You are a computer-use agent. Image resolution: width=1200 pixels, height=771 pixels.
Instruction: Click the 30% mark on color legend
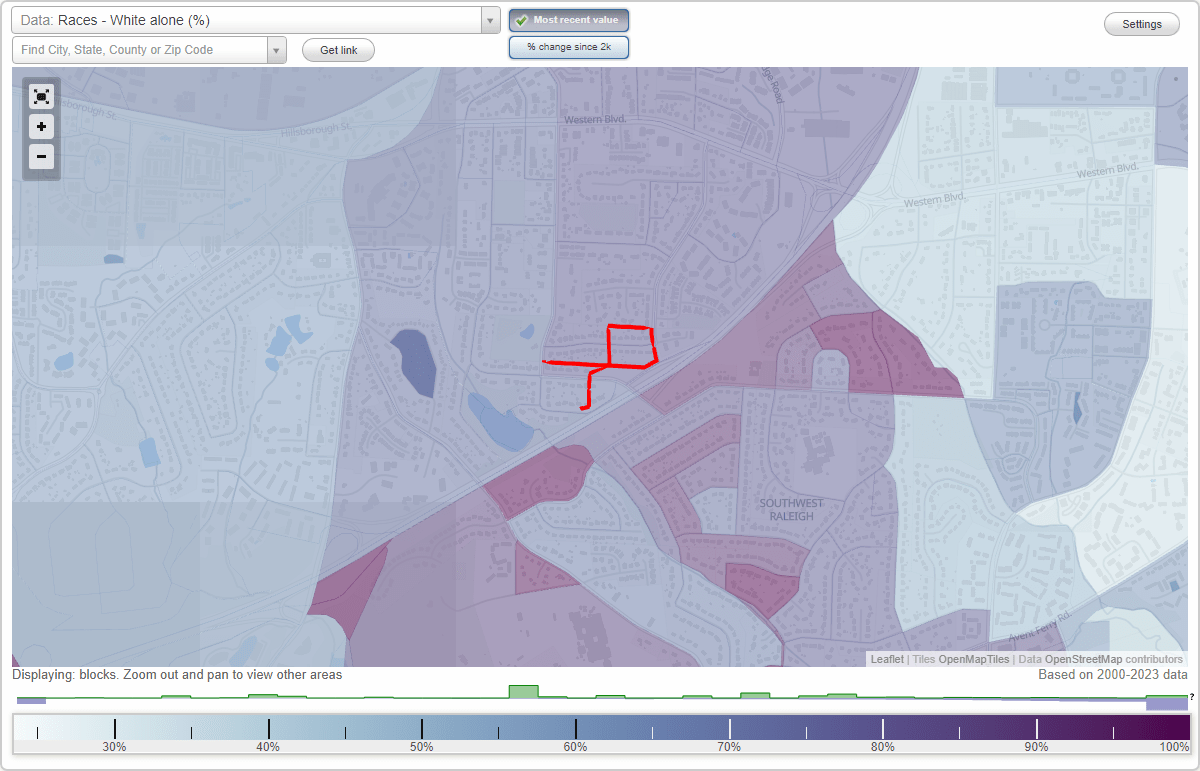(x=114, y=747)
